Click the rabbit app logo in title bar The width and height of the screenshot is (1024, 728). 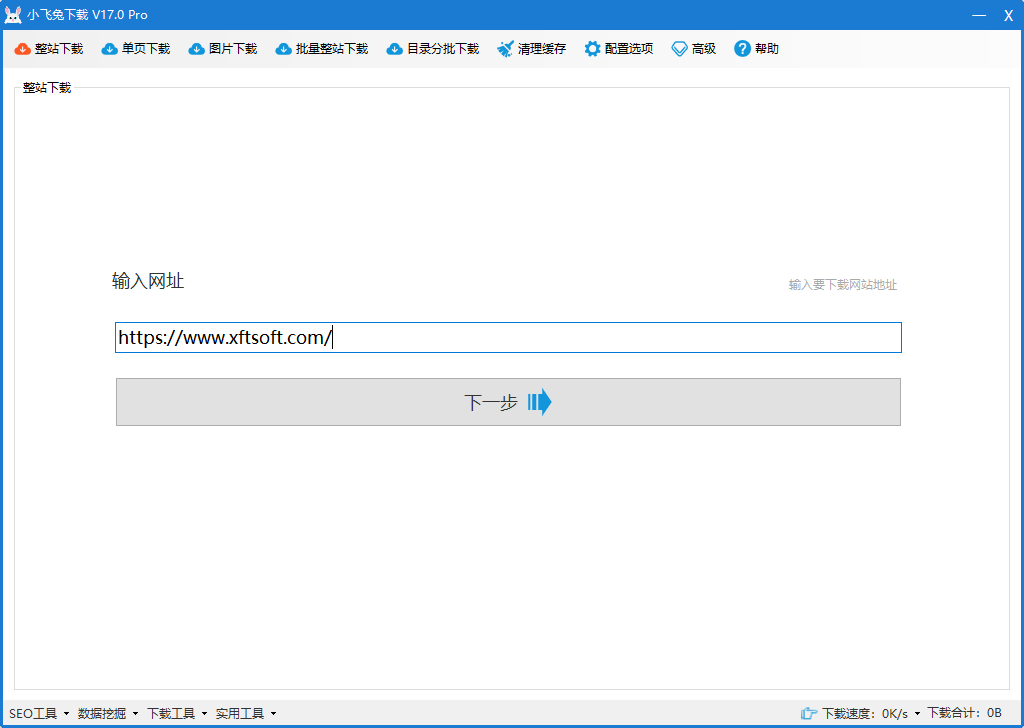pos(13,15)
